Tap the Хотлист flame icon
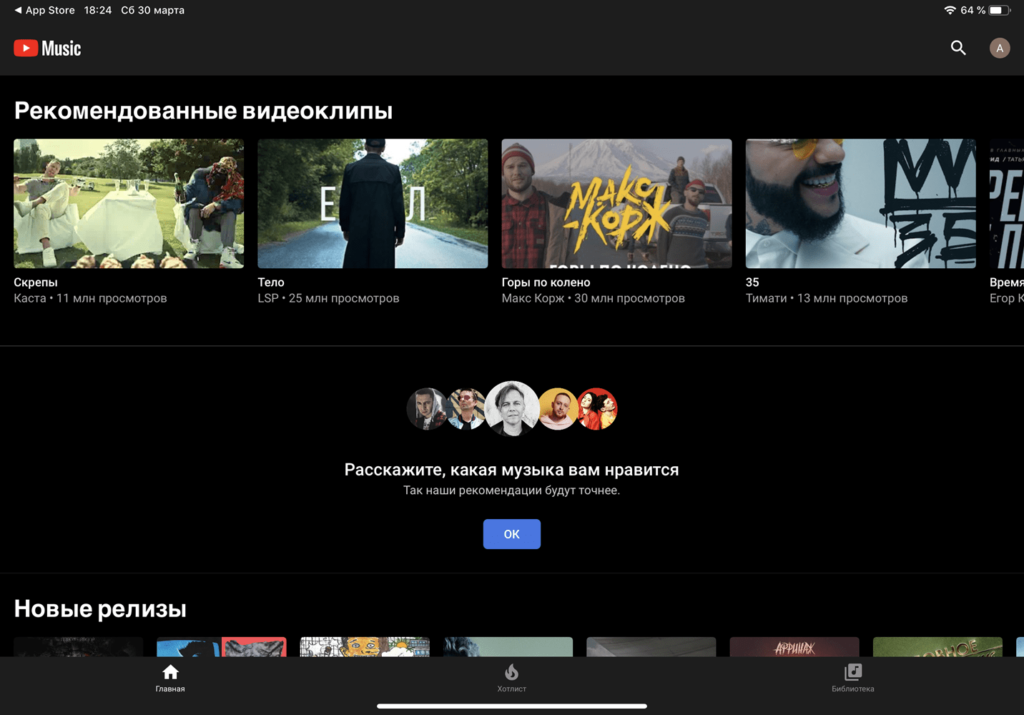 coord(511,673)
